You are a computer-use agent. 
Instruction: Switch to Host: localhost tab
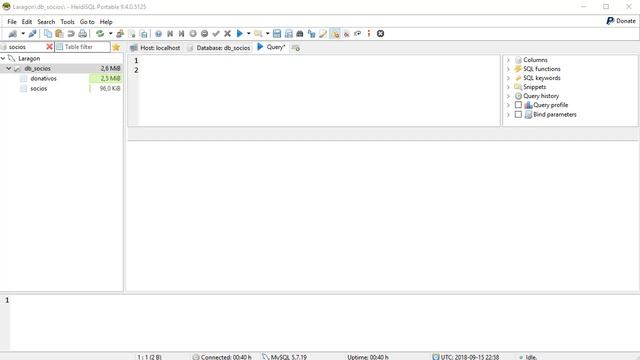[155, 48]
